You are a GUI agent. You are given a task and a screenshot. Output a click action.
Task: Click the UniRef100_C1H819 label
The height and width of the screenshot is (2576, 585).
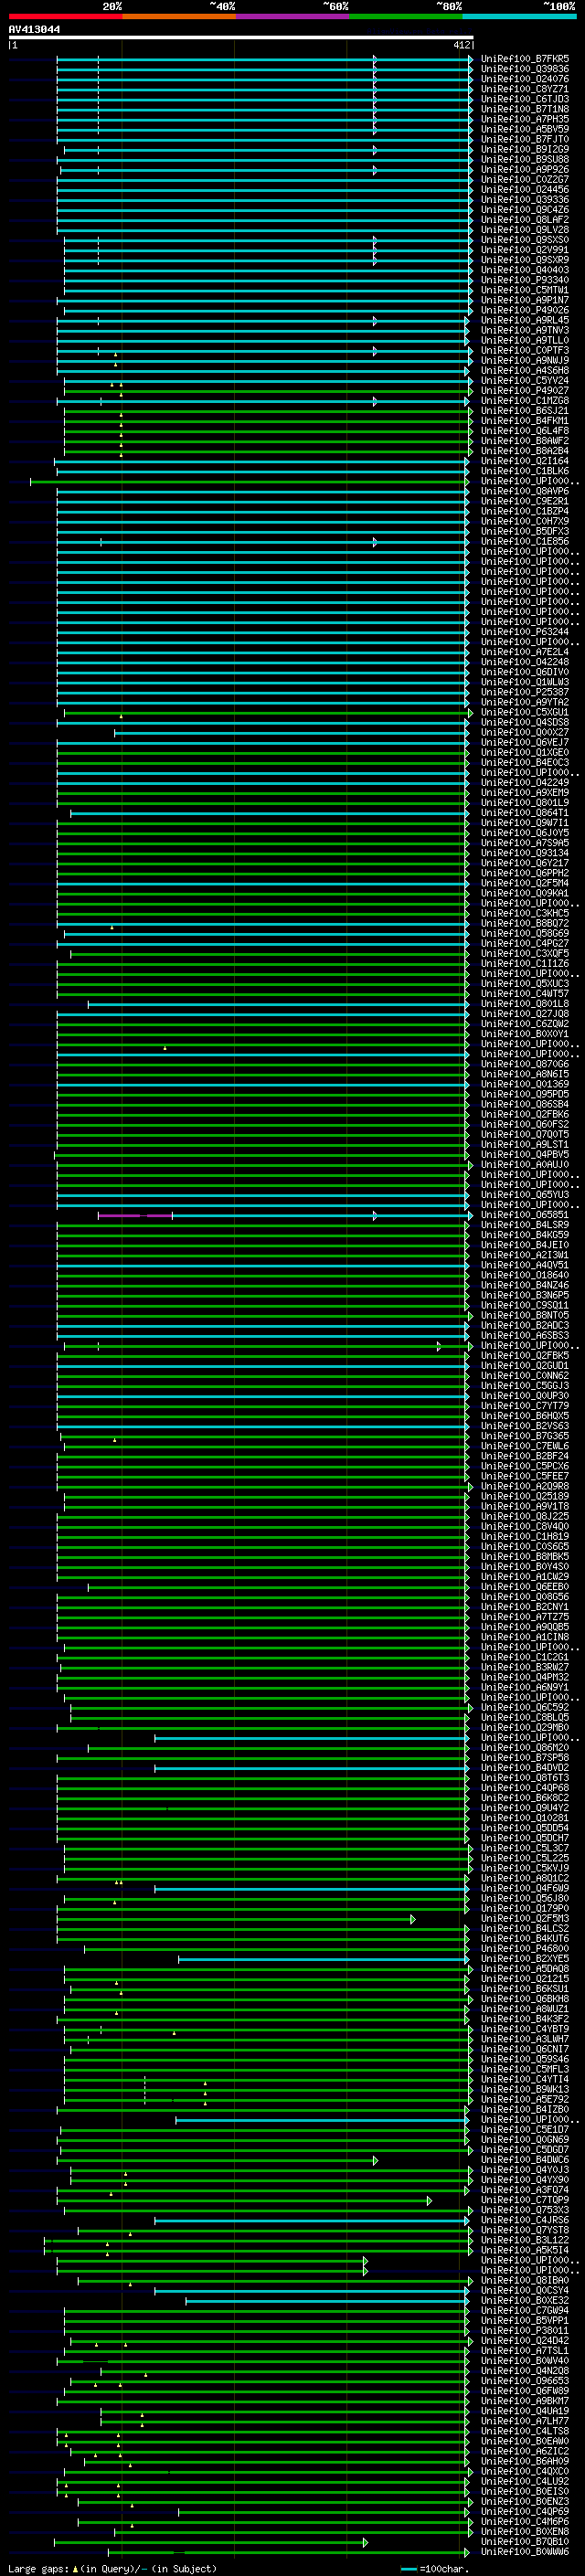(525, 1537)
